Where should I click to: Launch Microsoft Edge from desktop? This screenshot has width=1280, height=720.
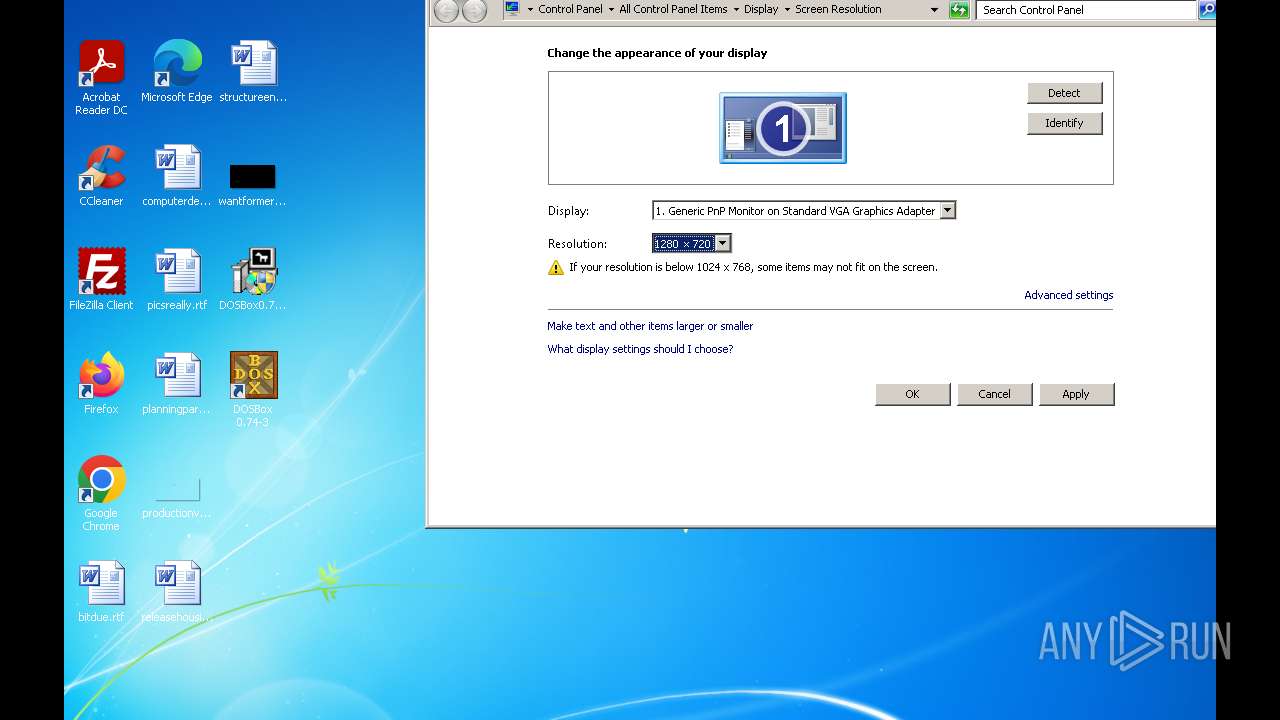click(x=177, y=72)
